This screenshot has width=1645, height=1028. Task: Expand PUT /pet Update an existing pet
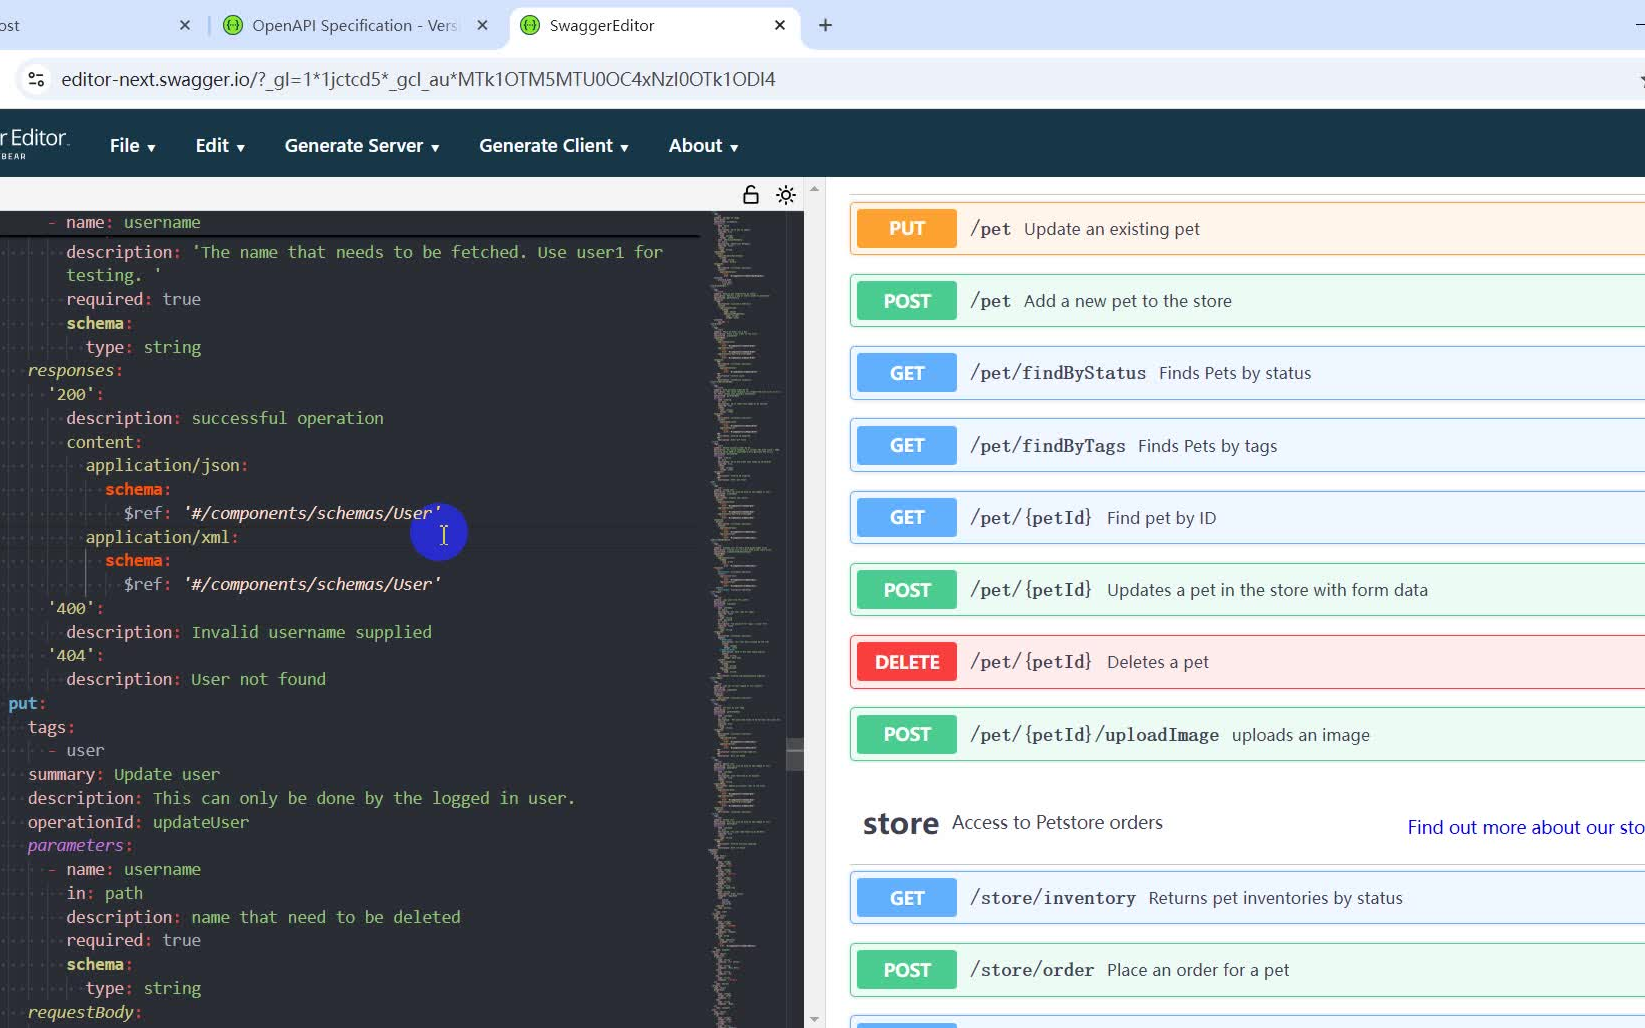tap(1247, 228)
